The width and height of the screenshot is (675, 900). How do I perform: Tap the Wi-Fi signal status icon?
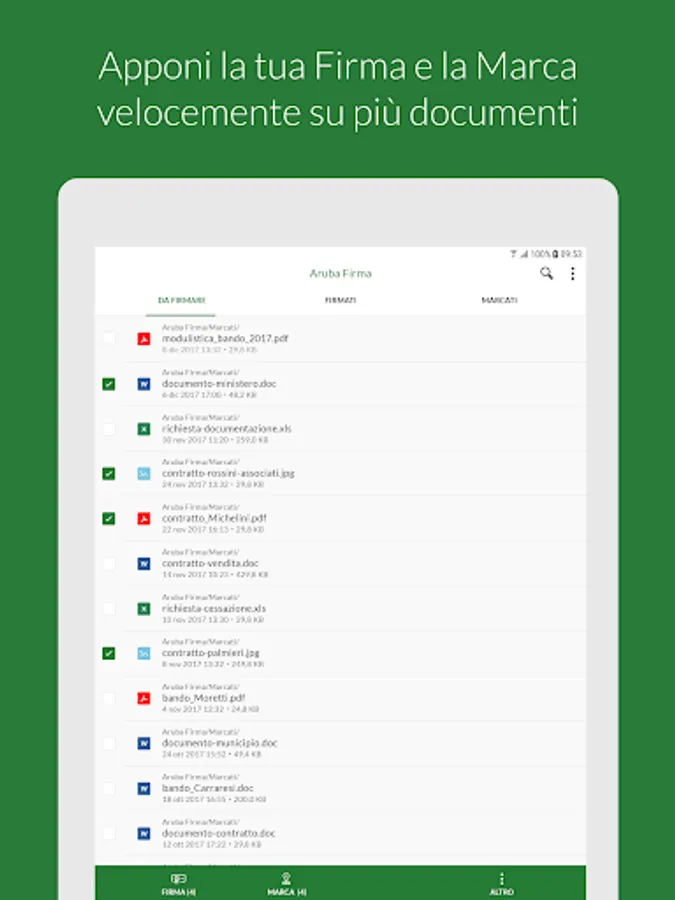(513, 254)
